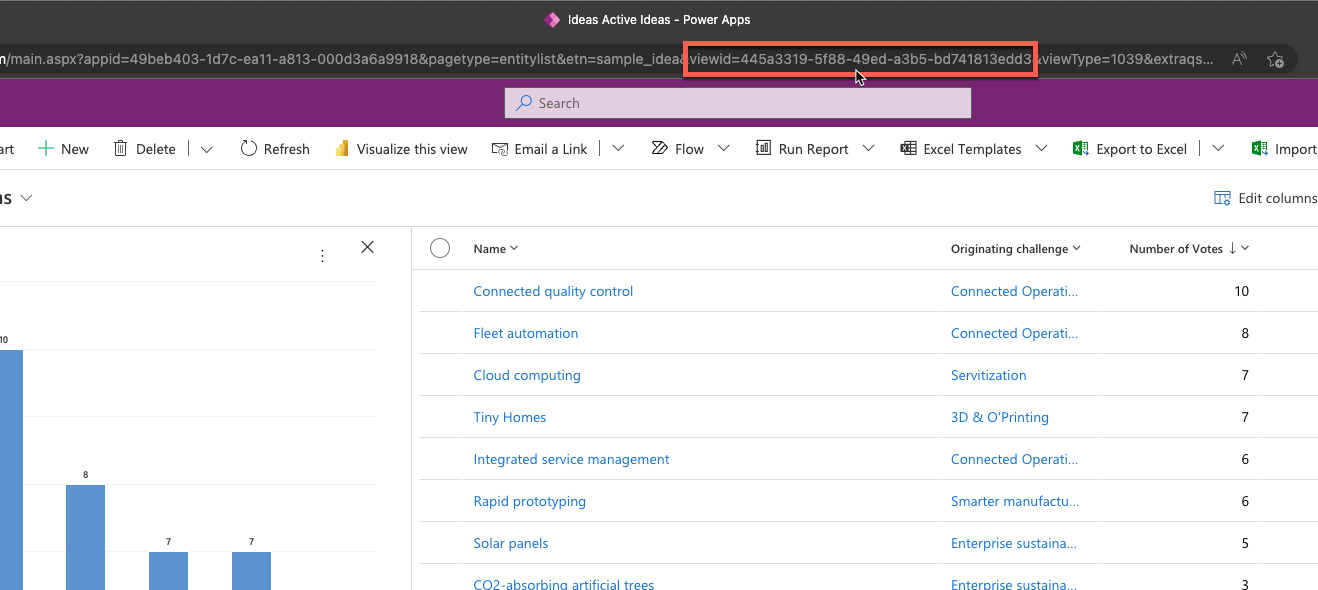Open the Fleet automation idea
The image size is (1318, 590).
[x=526, y=333]
